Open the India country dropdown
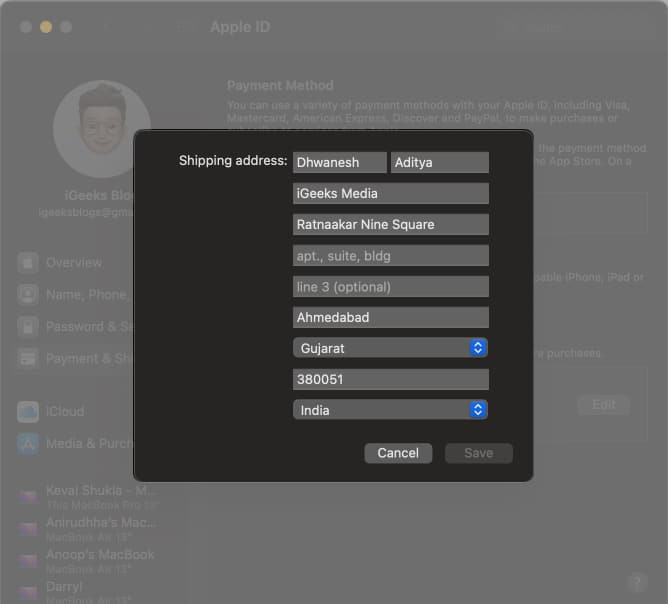This screenshot has width=668, height=604. (391, 410)
